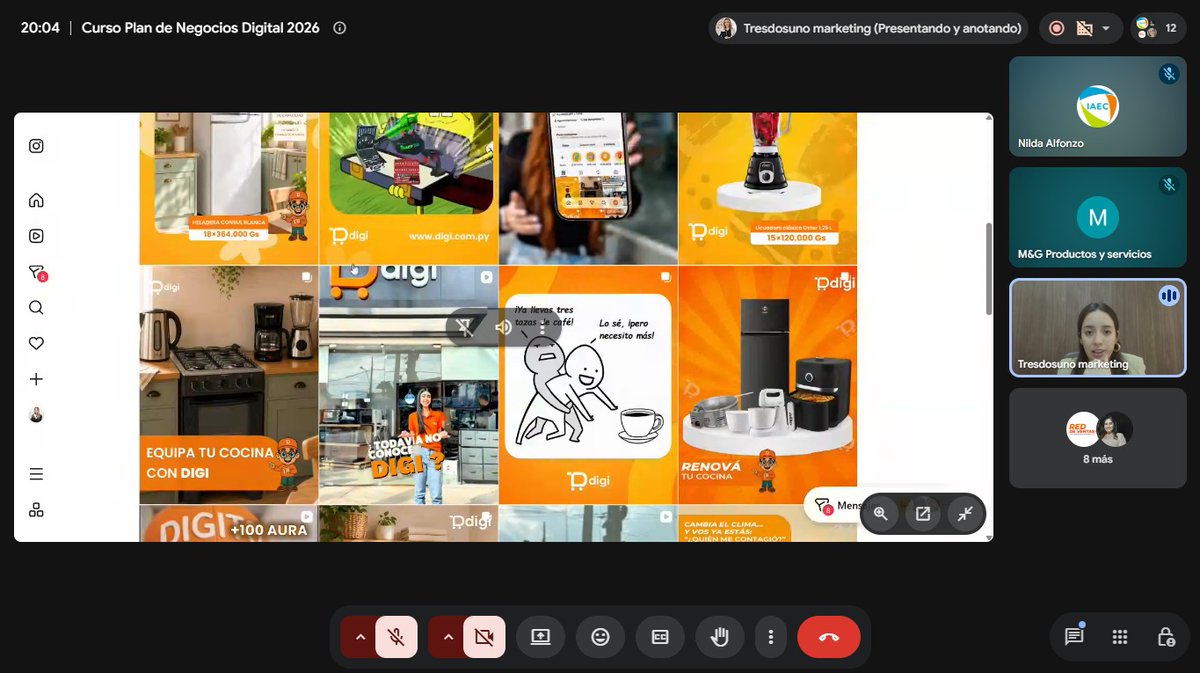The image size is (1200, 673).
Task: Open Instagram Reels icon
Action: pos(36,236)
